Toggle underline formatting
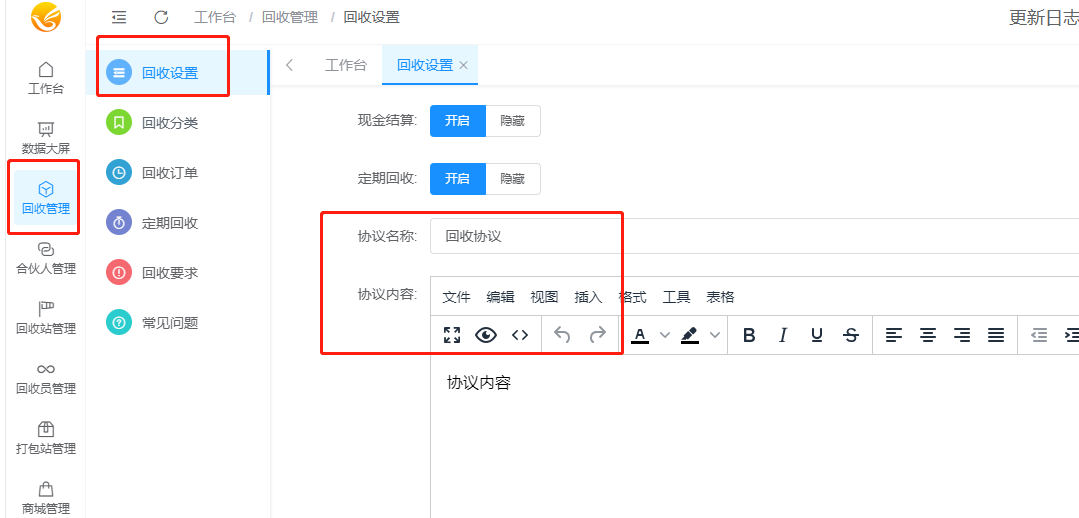Screen dimensions: 1079x518 pyautogui.click(x=817, y=335)
